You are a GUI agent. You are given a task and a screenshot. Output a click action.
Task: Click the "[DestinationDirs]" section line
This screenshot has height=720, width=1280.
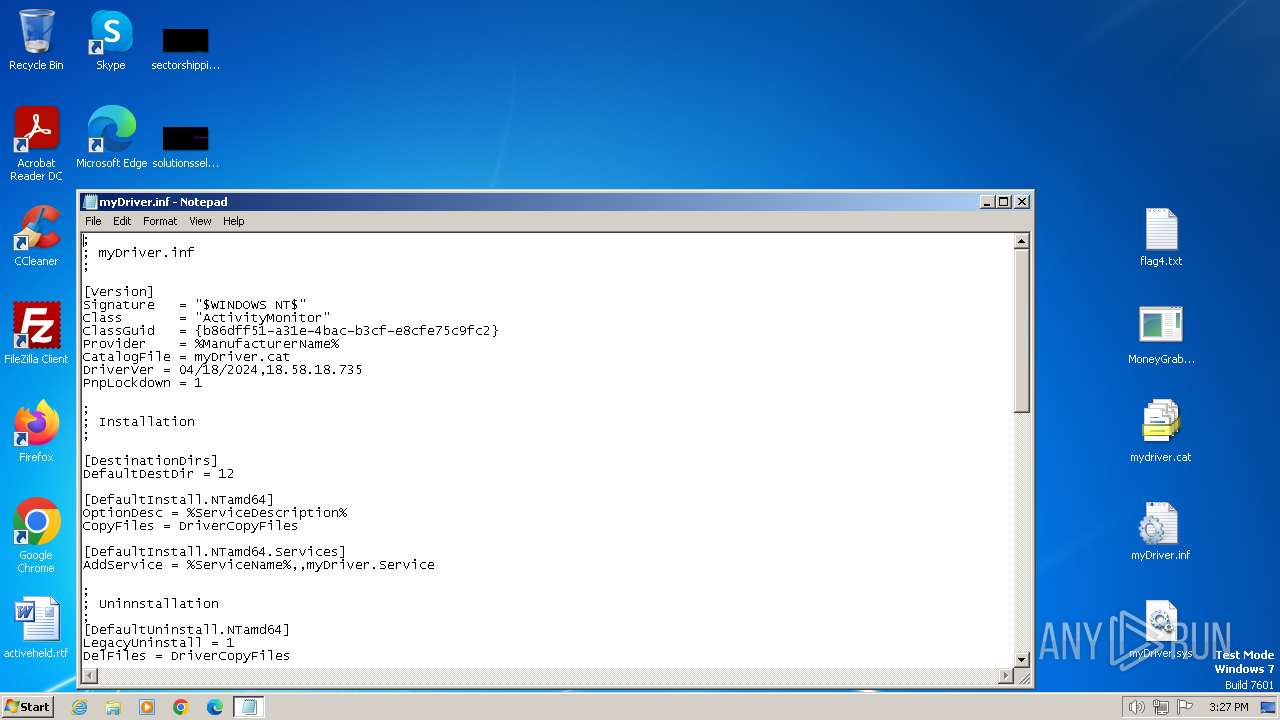[x=150, y=461]
